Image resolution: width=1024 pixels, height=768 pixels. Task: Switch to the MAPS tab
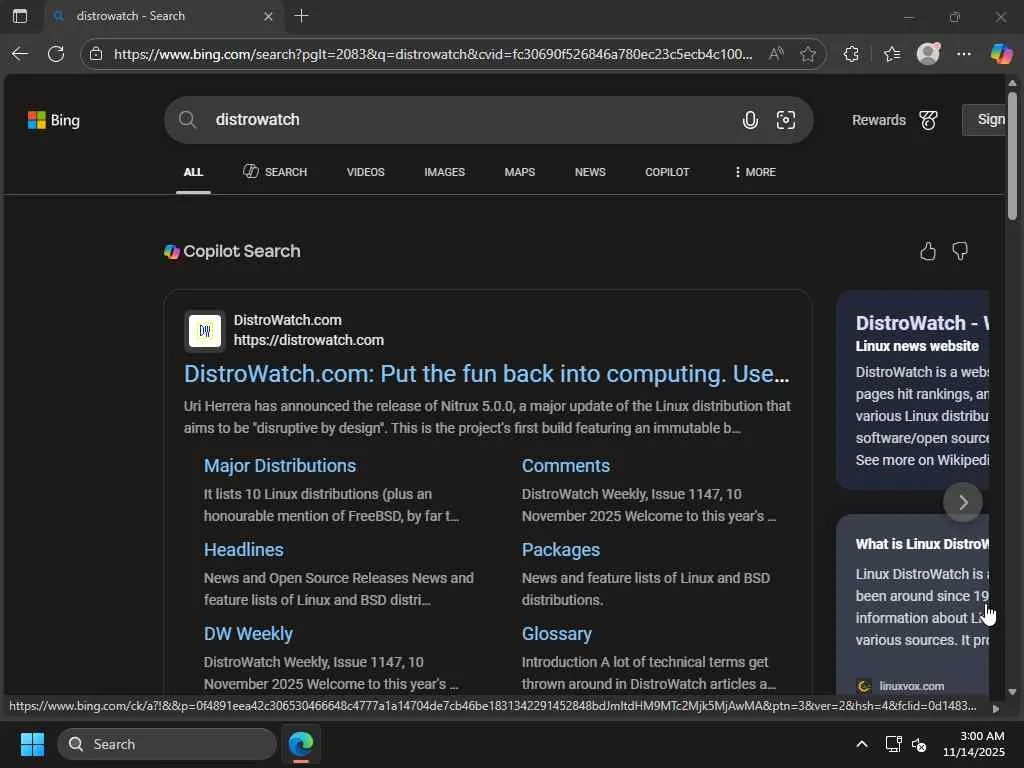(519, 172)
